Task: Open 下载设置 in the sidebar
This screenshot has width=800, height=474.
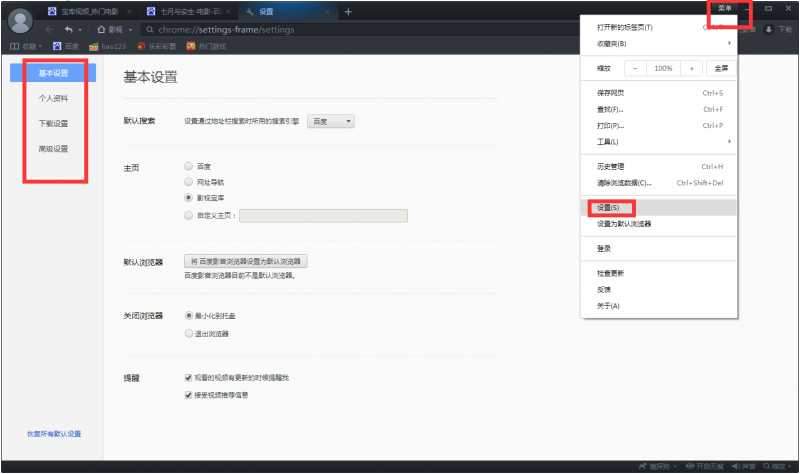Action: click(53, 123)
